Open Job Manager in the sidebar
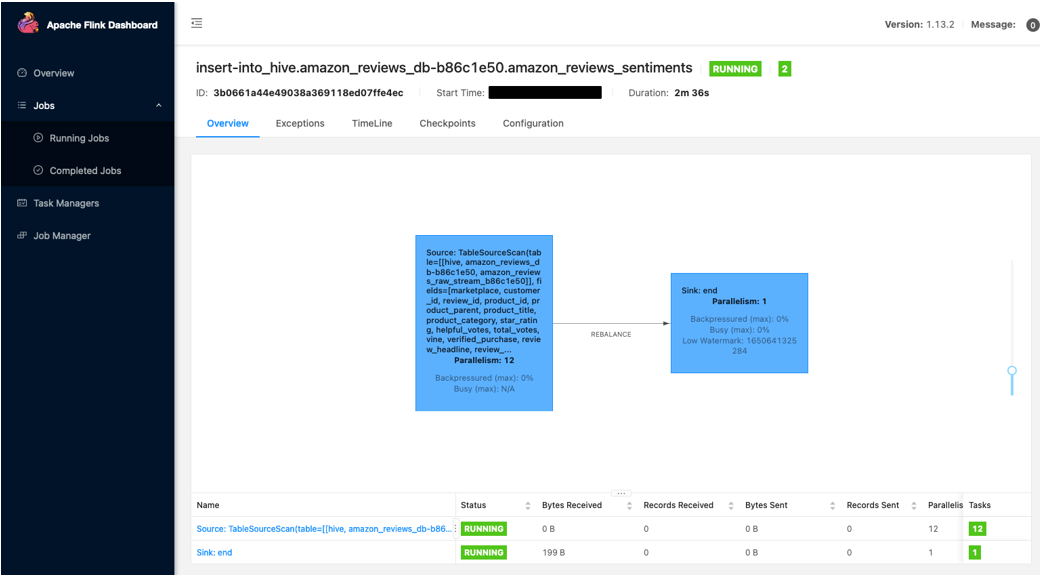The image size is (1040, 577). (88, 235)
